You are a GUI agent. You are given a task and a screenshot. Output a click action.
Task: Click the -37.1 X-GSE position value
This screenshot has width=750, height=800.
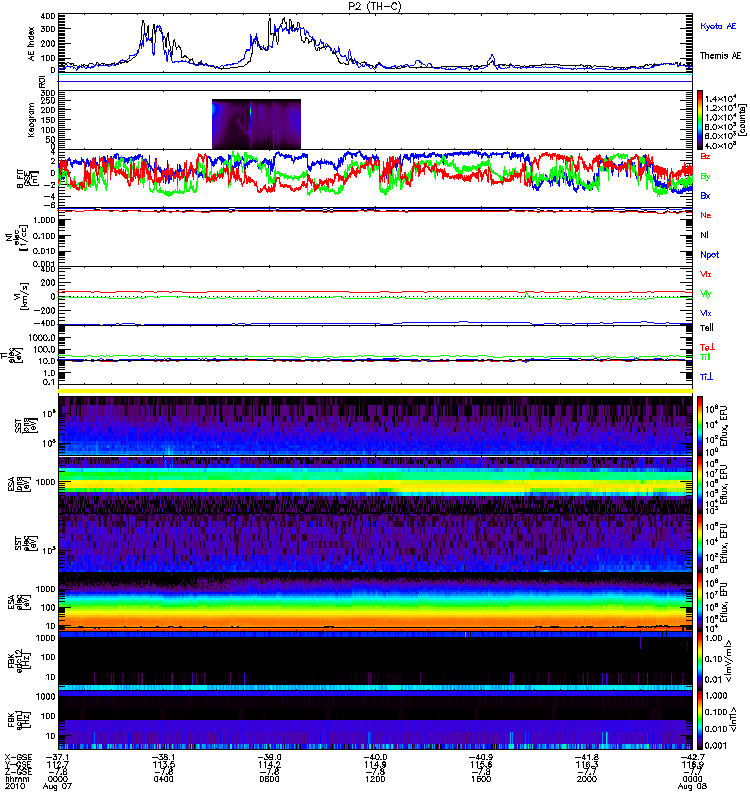(58, 757)
